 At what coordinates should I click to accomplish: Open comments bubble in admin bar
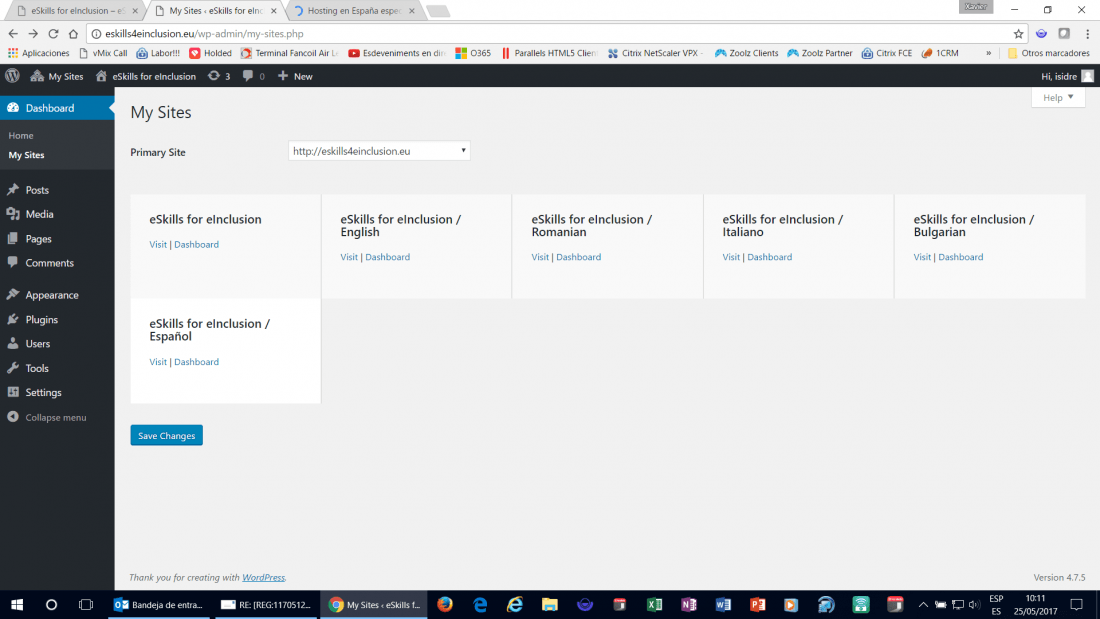[253, 76]
